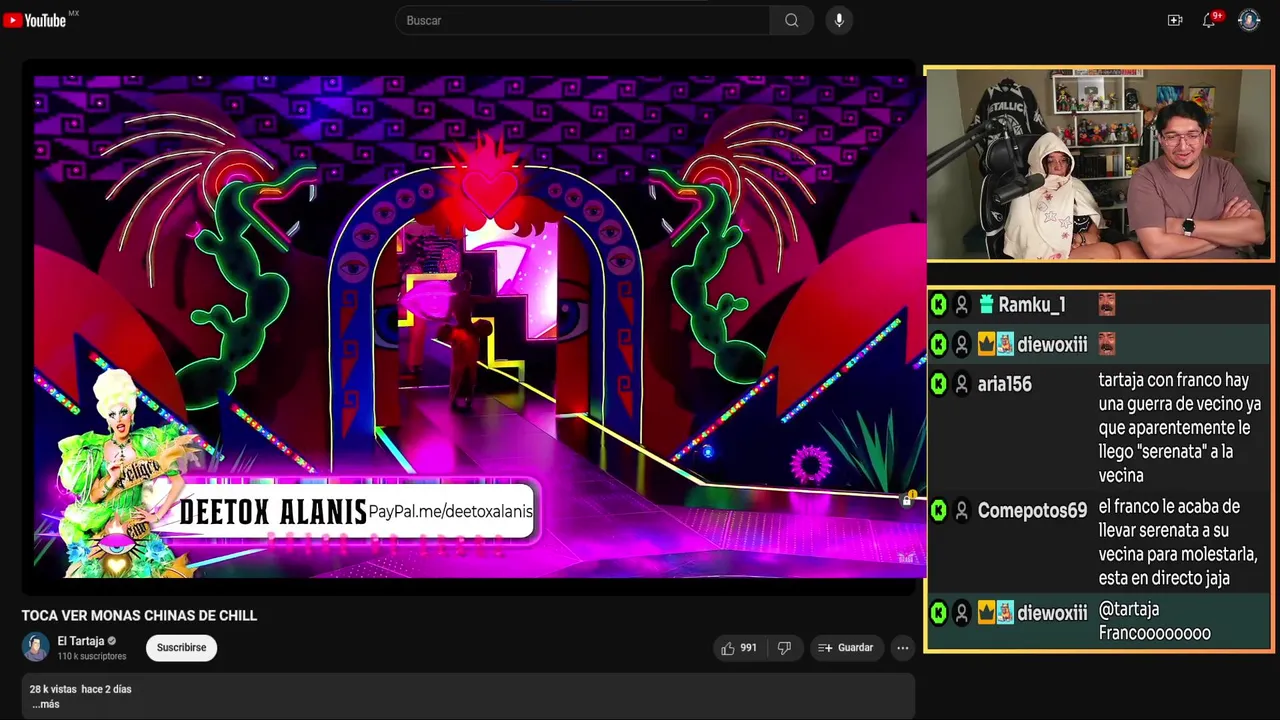Expand description with ...más
The width and height of the screenshot is (1280, 720).
click(45, 704)
